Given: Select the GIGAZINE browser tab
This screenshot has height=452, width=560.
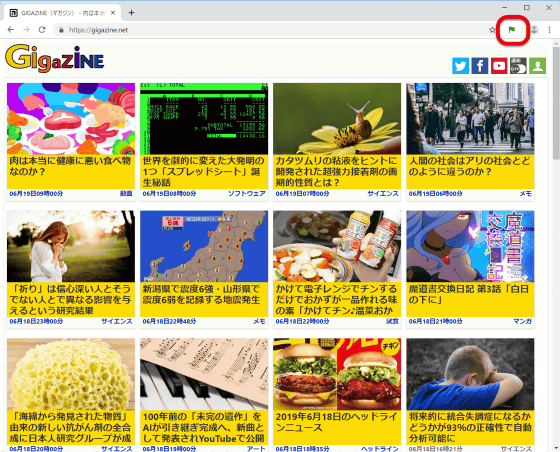Looking at the screenshot, I should [x=63, y=13].
